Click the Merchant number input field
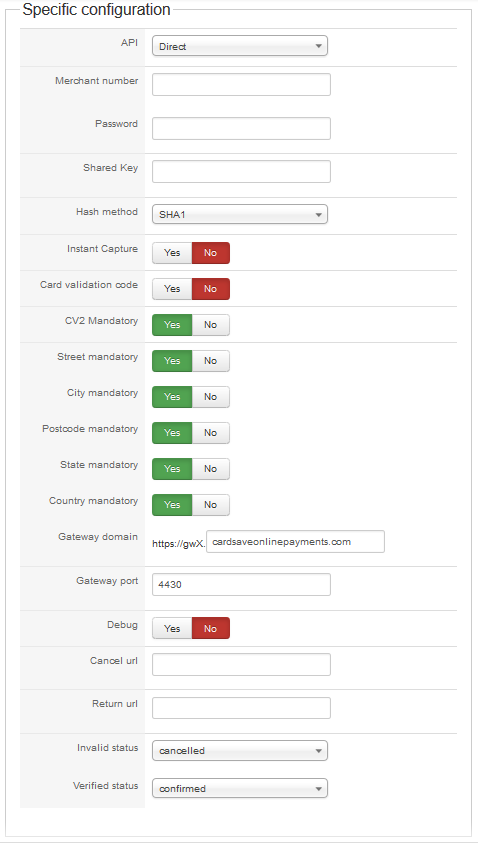 pos(241,84)
